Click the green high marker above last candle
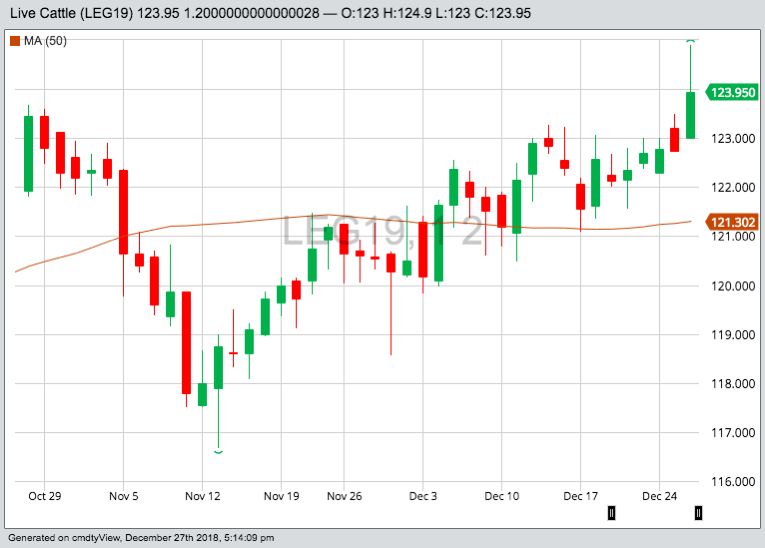The image size is (765, 548). click(x=690, y=41)
